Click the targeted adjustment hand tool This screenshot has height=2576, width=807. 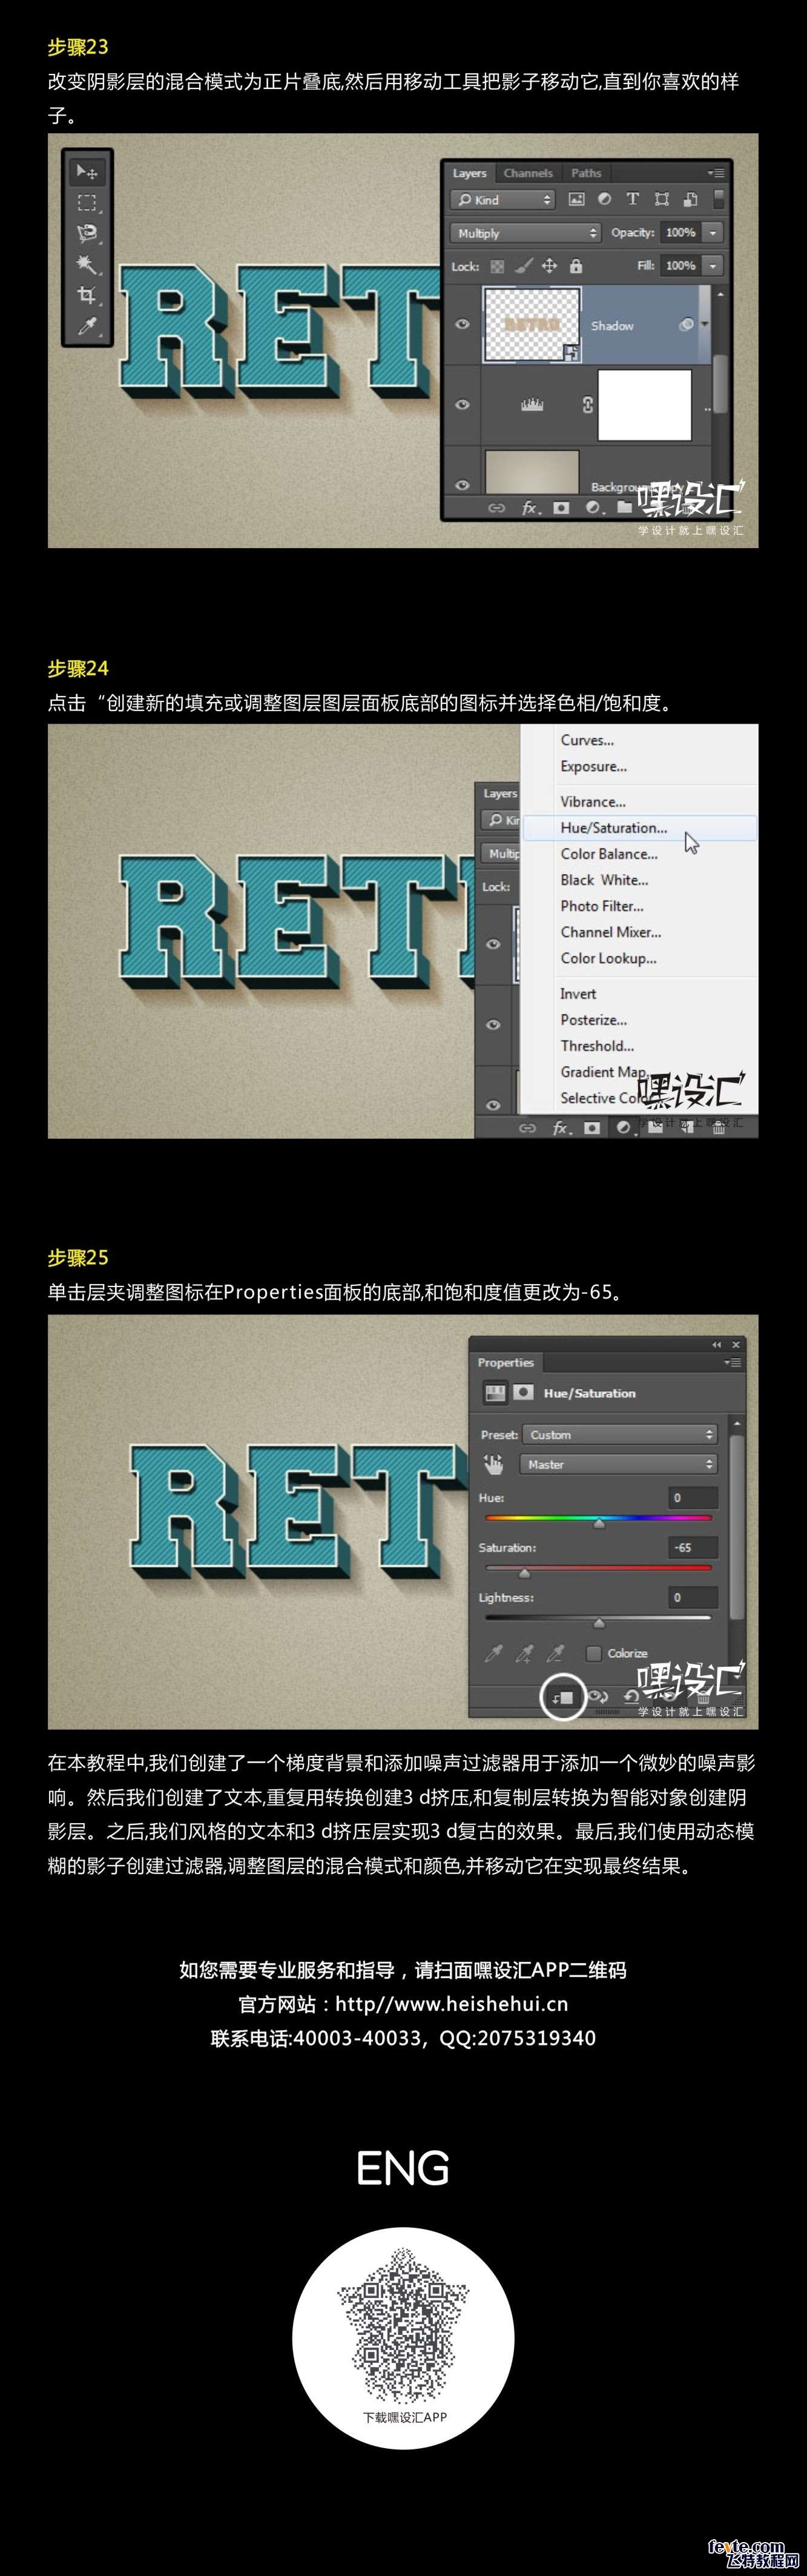click(x=494, y=1464)
